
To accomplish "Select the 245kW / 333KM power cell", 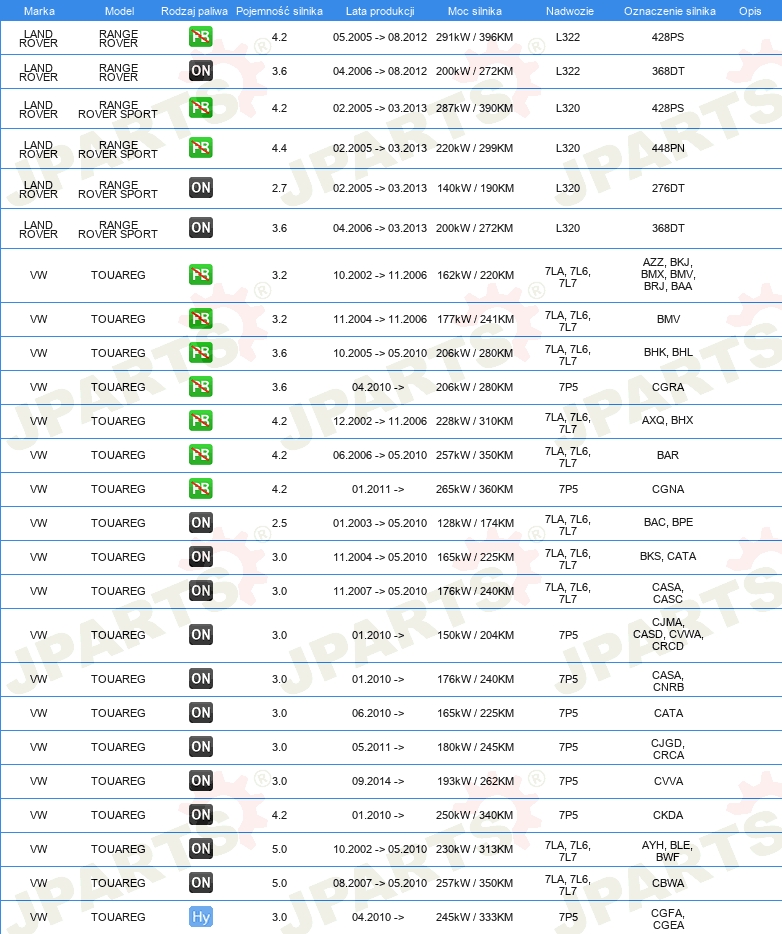I will [474, 916].
